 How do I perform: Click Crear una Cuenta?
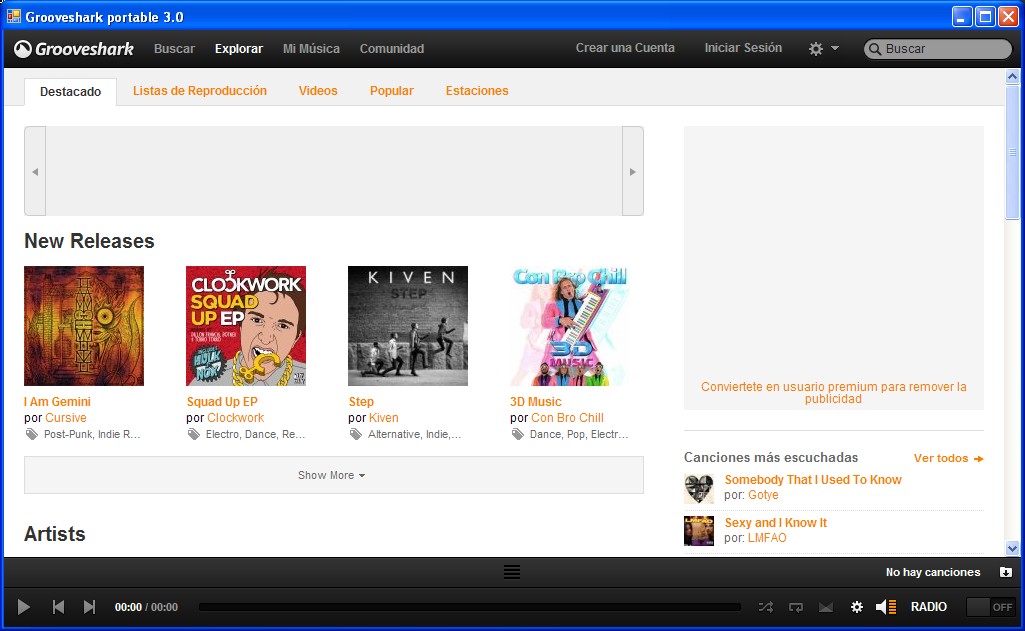pyautogui.click(x=625, y=48)
